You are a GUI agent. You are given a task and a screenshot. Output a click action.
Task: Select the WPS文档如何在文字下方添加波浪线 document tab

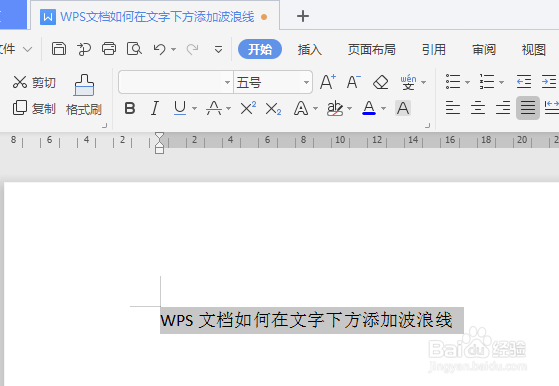point(155,16)
